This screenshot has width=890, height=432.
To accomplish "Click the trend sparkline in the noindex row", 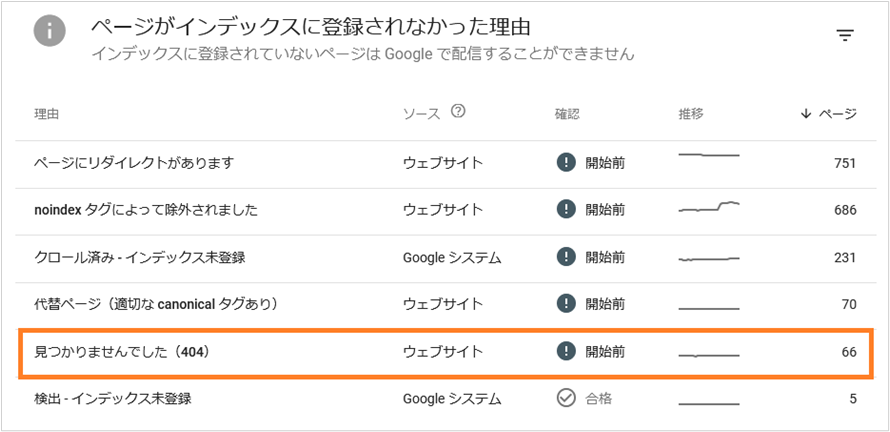I will click(708, 209).
